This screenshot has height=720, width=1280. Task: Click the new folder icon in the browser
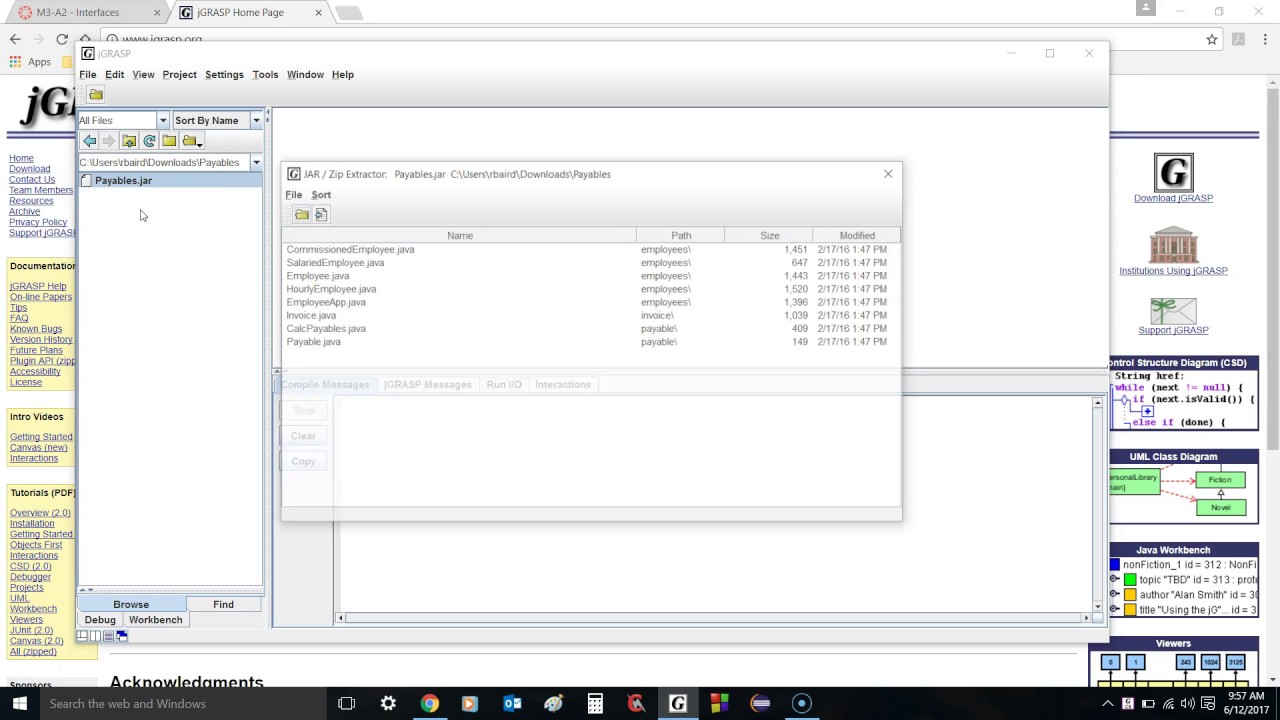coord(169,141)
